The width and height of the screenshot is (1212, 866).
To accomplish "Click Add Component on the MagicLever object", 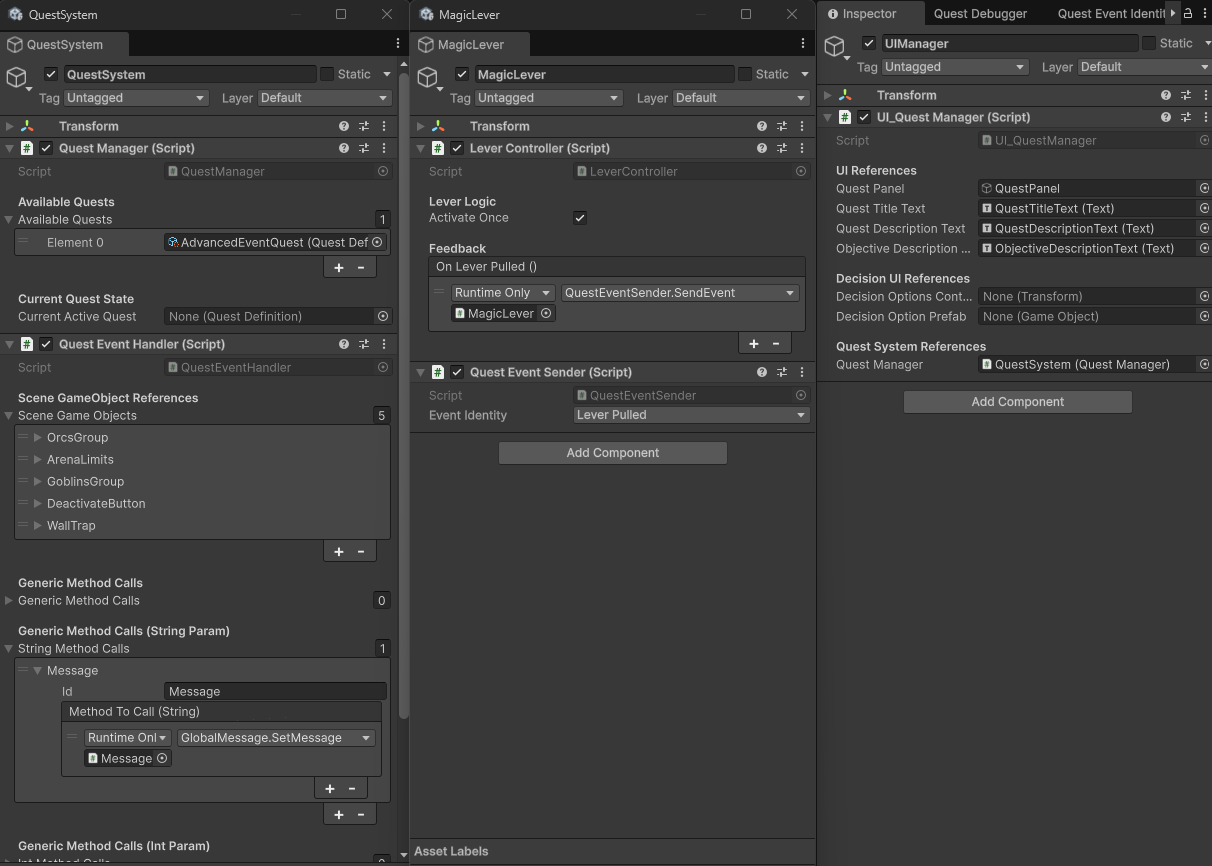I will (612, 452).
